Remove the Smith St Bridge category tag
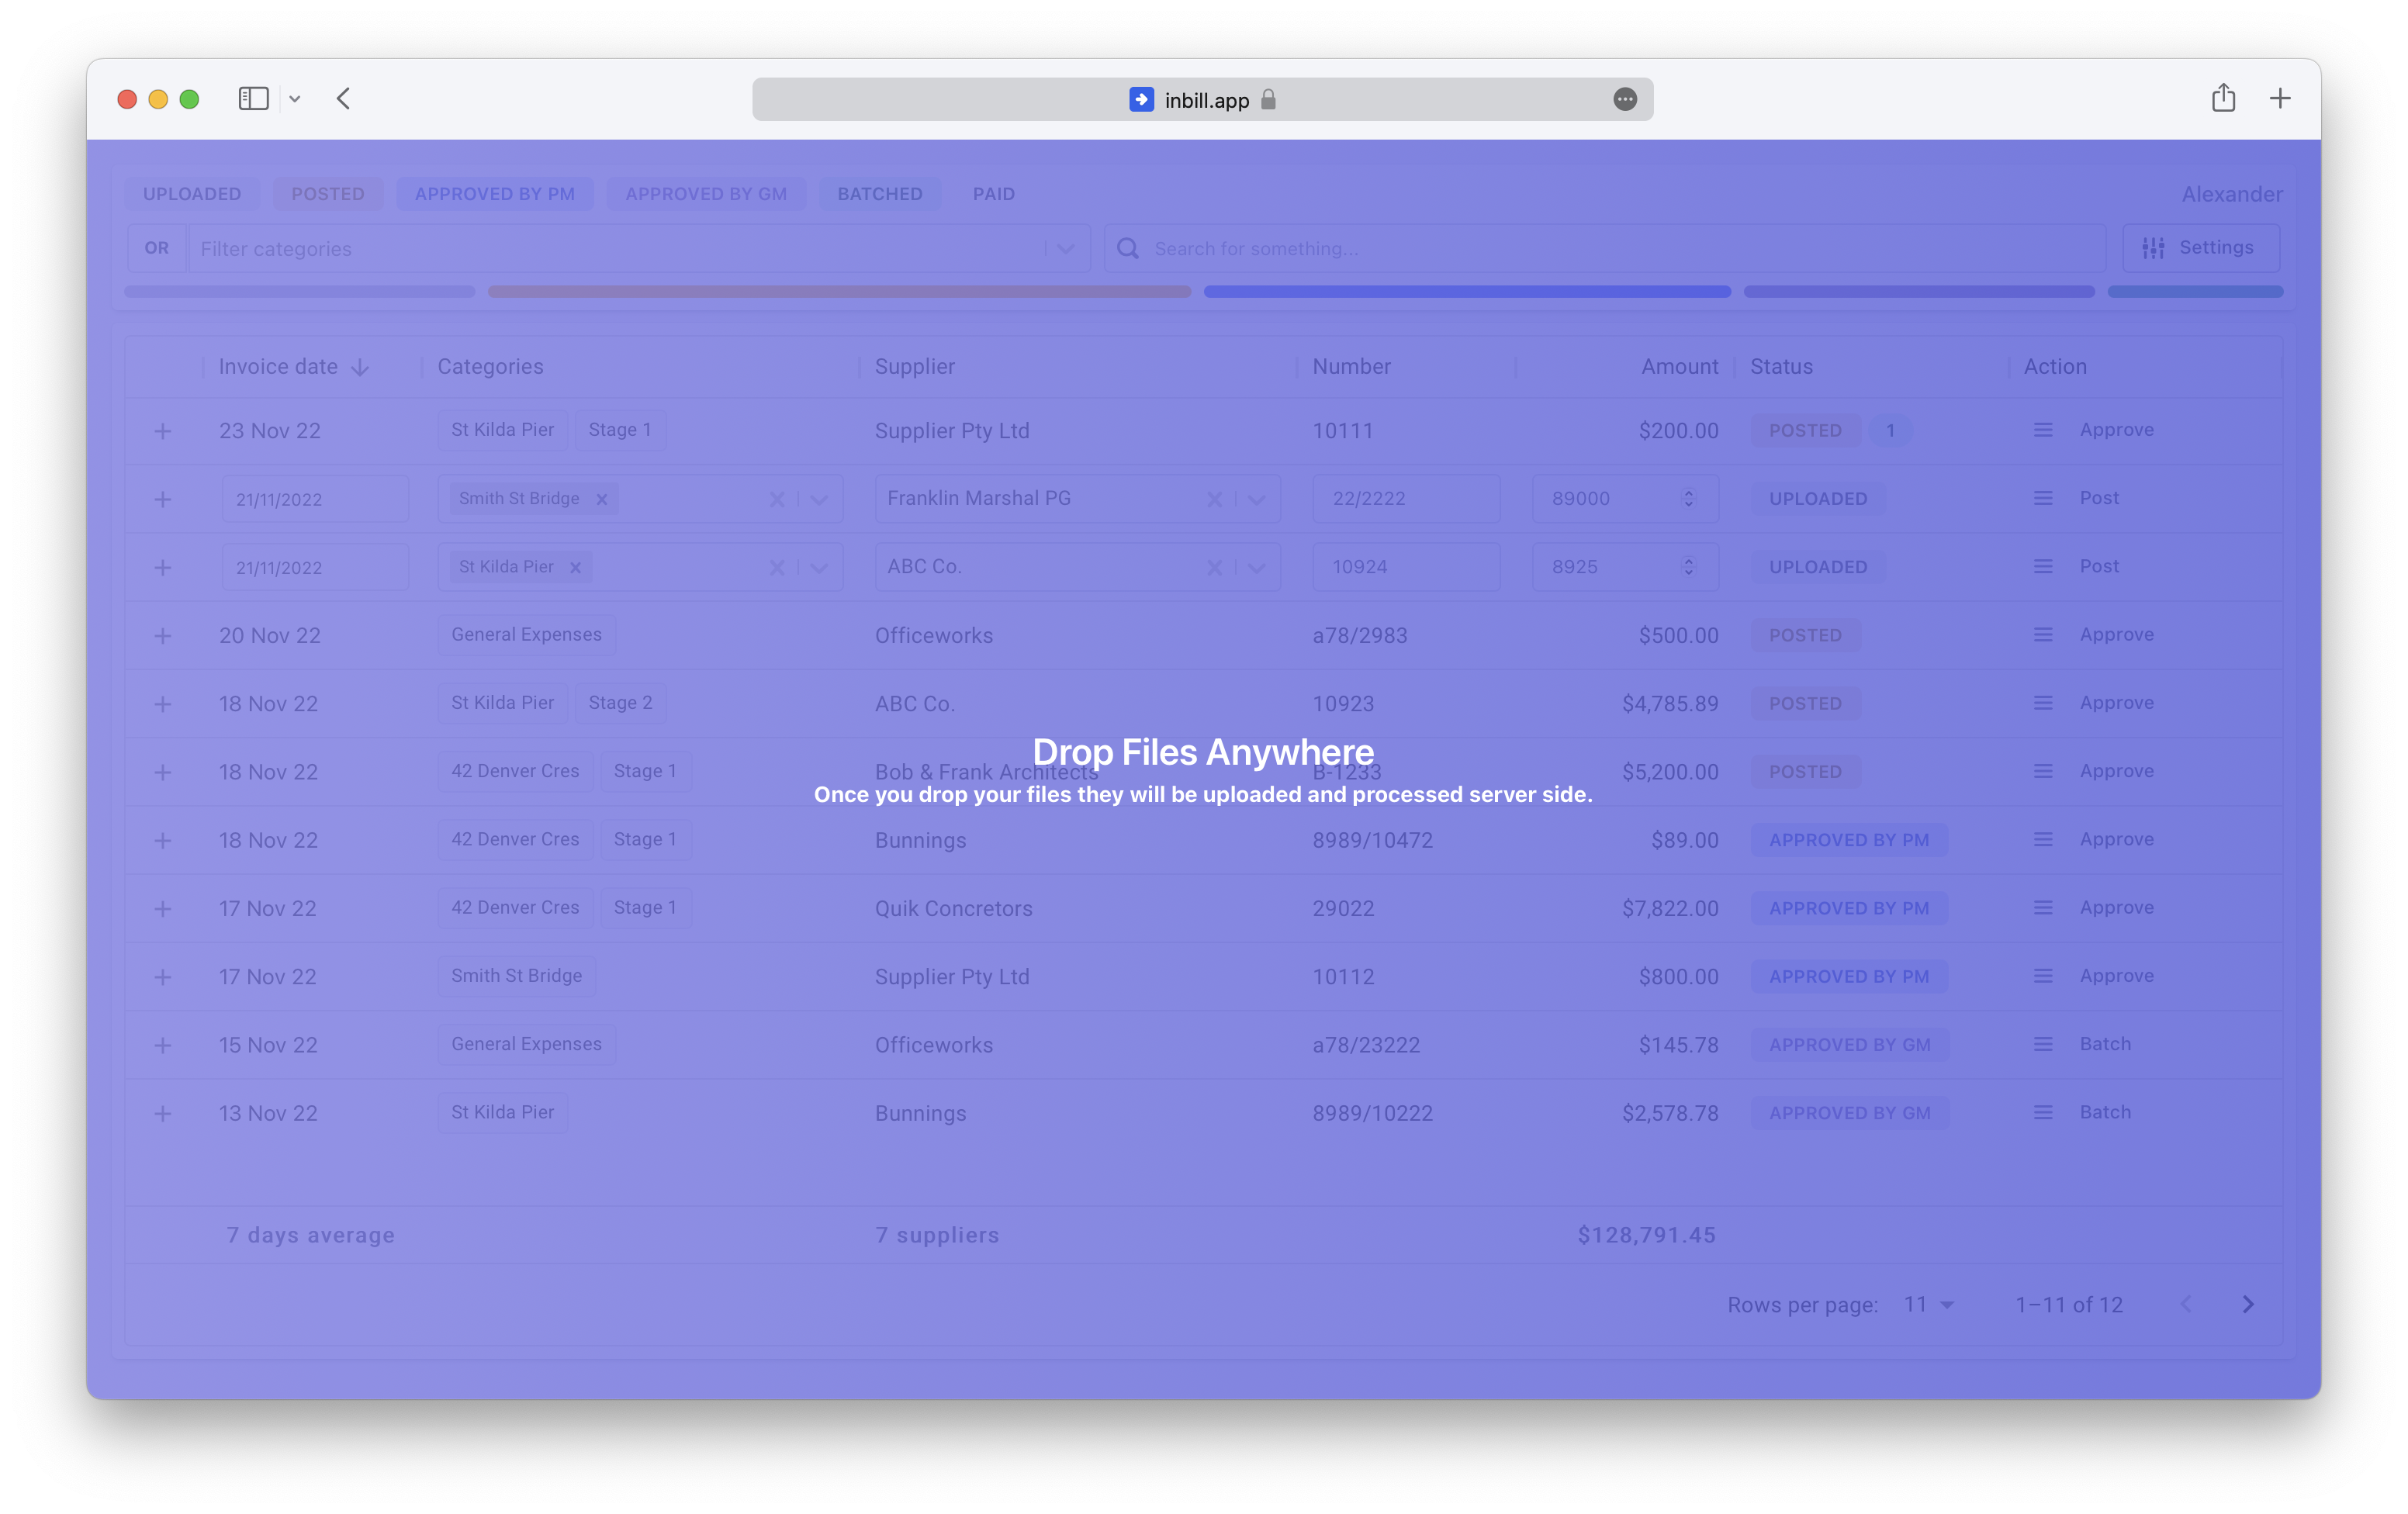This screenshot has width=2408, height=1514. tap(602, 499)
